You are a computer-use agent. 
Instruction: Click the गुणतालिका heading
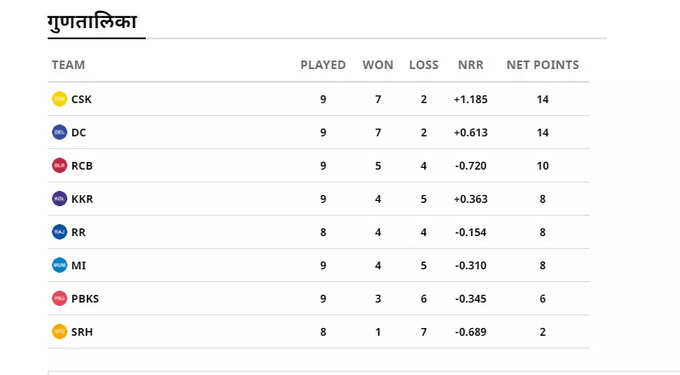[x=92, y=22]
